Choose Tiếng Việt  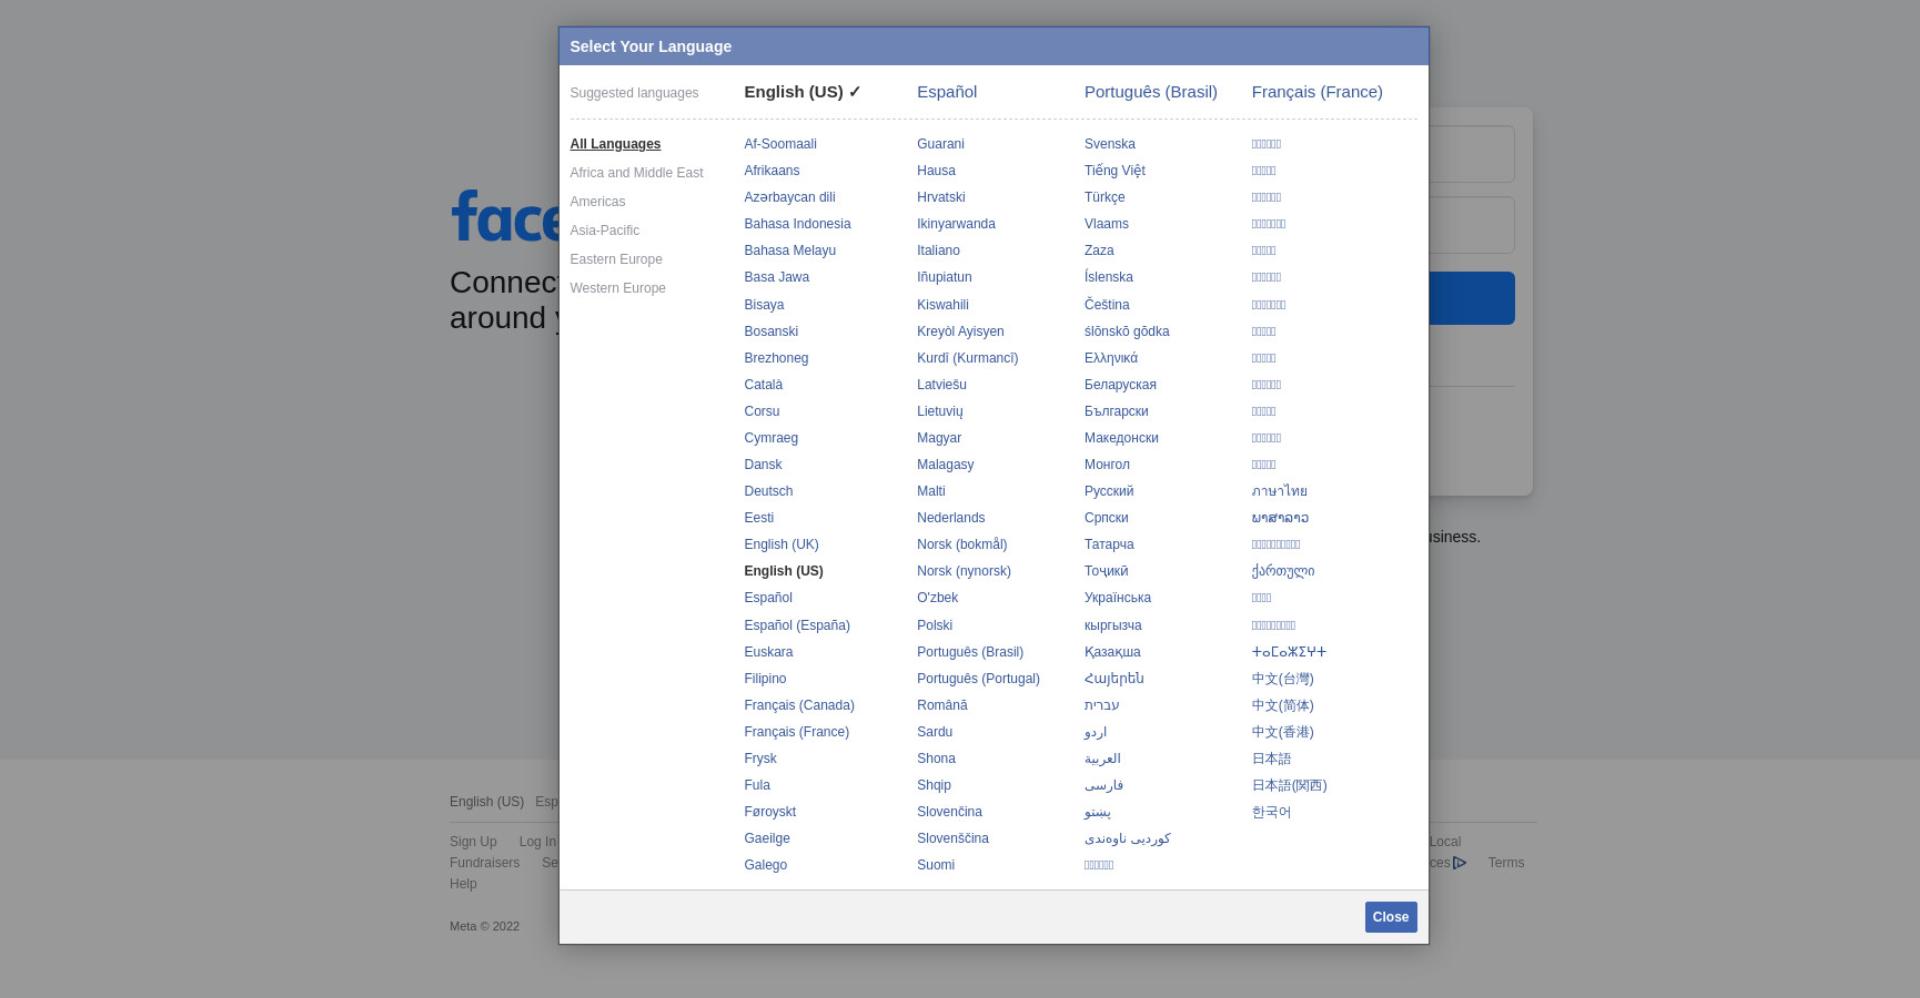(1114, 171)
